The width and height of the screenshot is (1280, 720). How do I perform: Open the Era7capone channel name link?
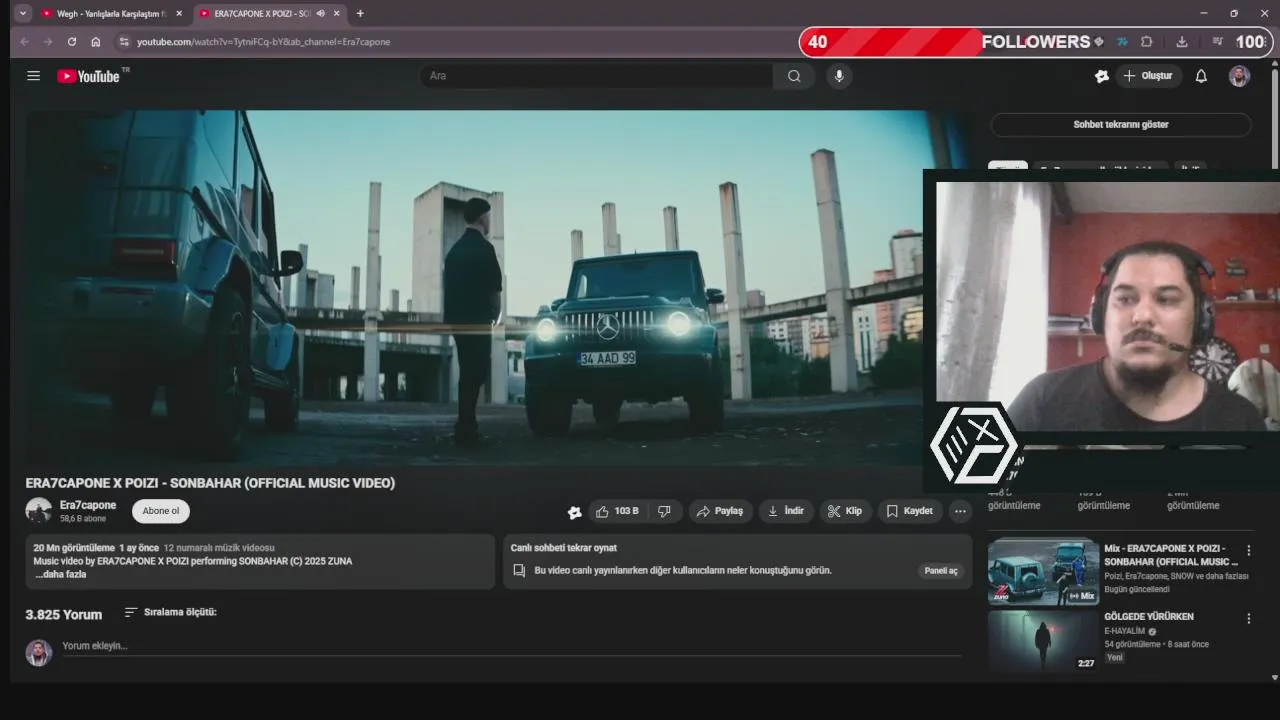click(88, 505)
